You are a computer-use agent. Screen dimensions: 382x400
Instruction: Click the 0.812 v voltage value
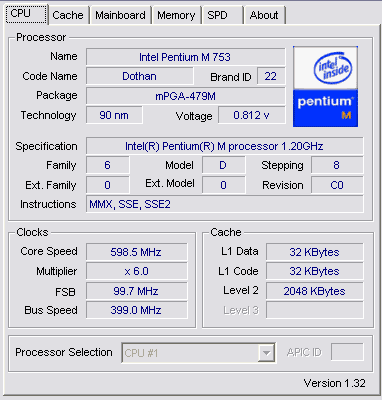252,115
